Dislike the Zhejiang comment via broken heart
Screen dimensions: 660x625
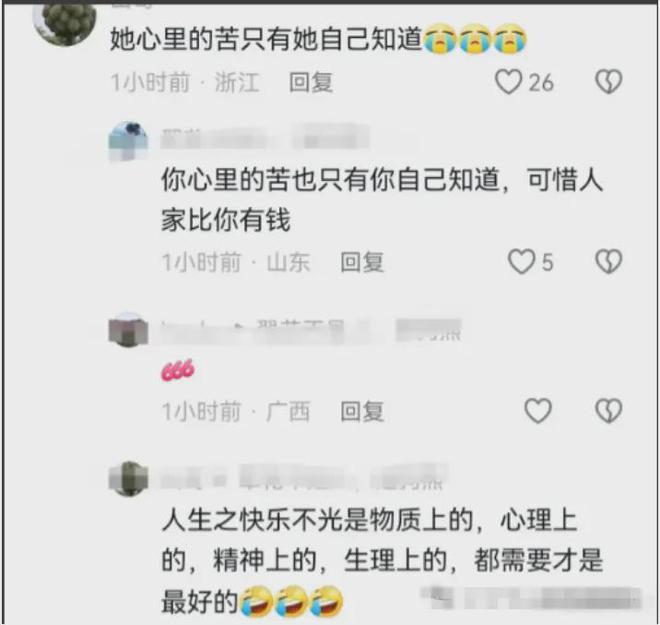point(608,82)
